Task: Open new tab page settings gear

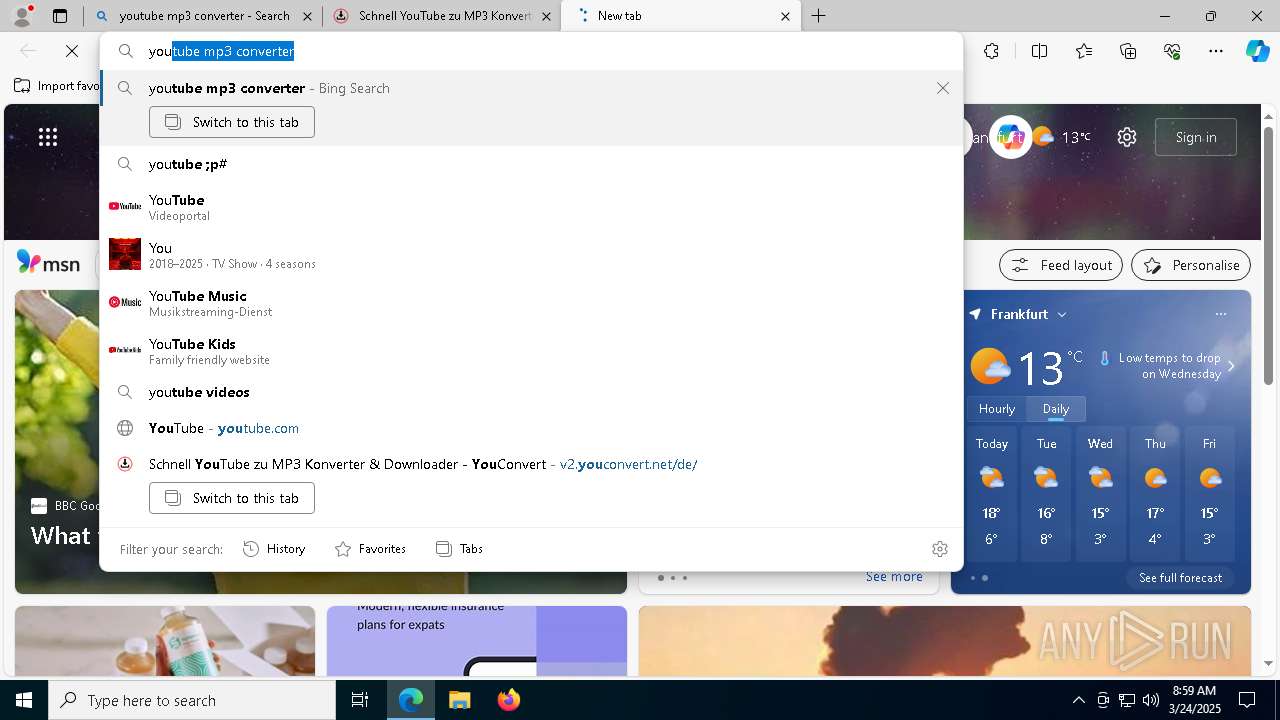Action: pyautogui.click(x=1127, y=137)
